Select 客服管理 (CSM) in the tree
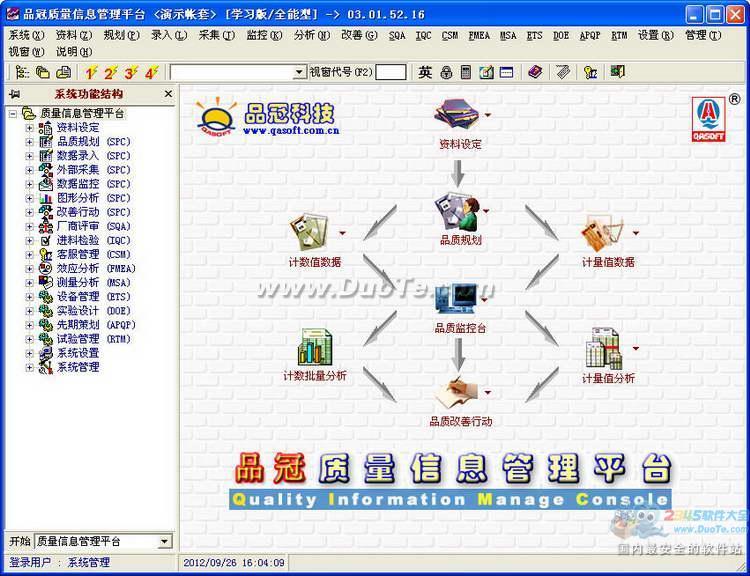The image size is (750, 576). coord(93,255)
